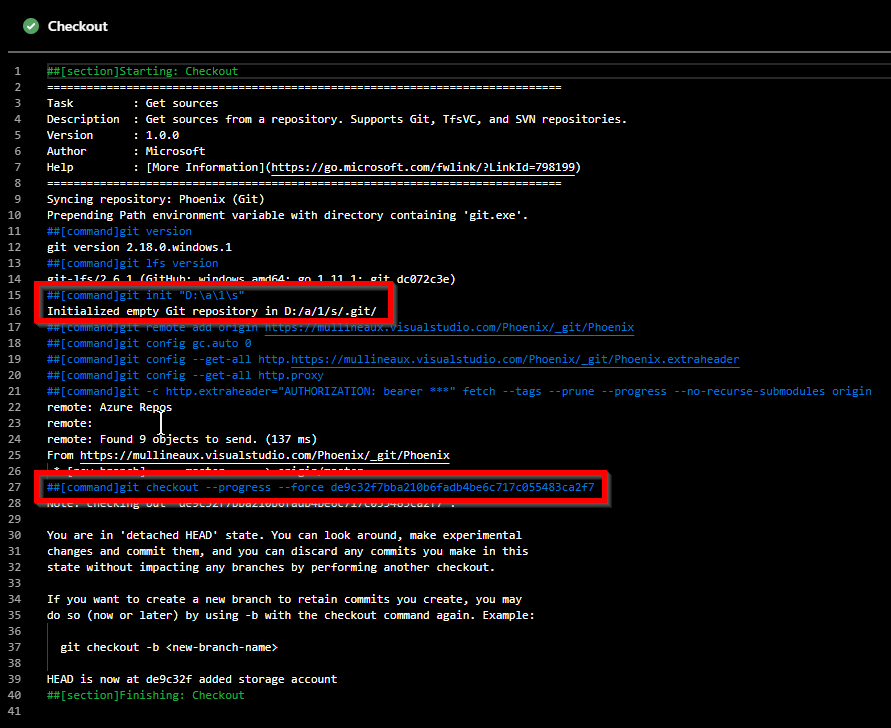Image resolution: width=891 pixels, height=728 pixels.
Task: Select the git checkout --progress --force line
Action: [x=320, y=487]
